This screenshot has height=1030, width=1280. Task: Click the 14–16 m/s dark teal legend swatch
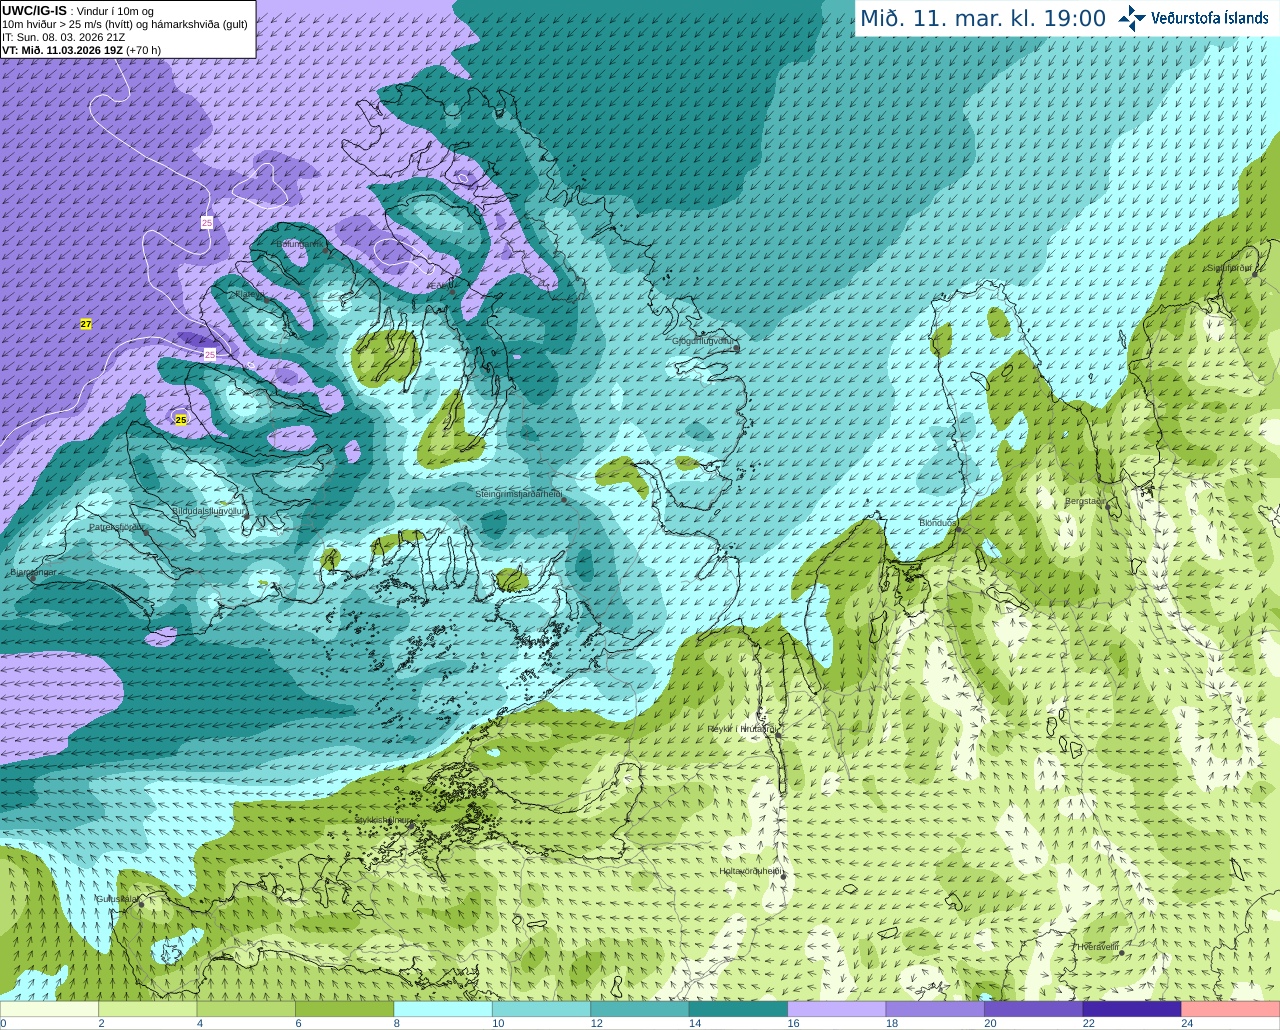coord(738,1009)
